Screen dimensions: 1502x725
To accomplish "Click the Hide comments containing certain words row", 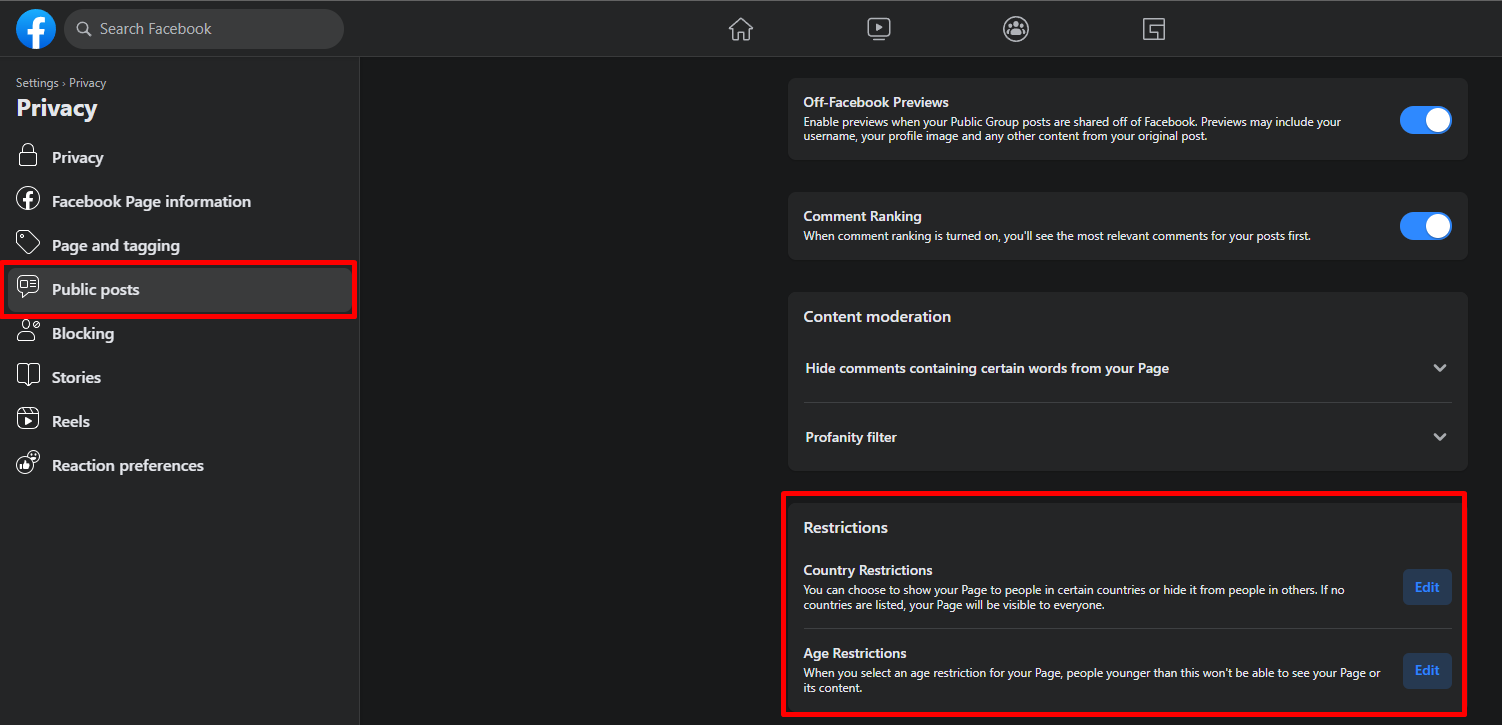I will [x=1127, y=368].
